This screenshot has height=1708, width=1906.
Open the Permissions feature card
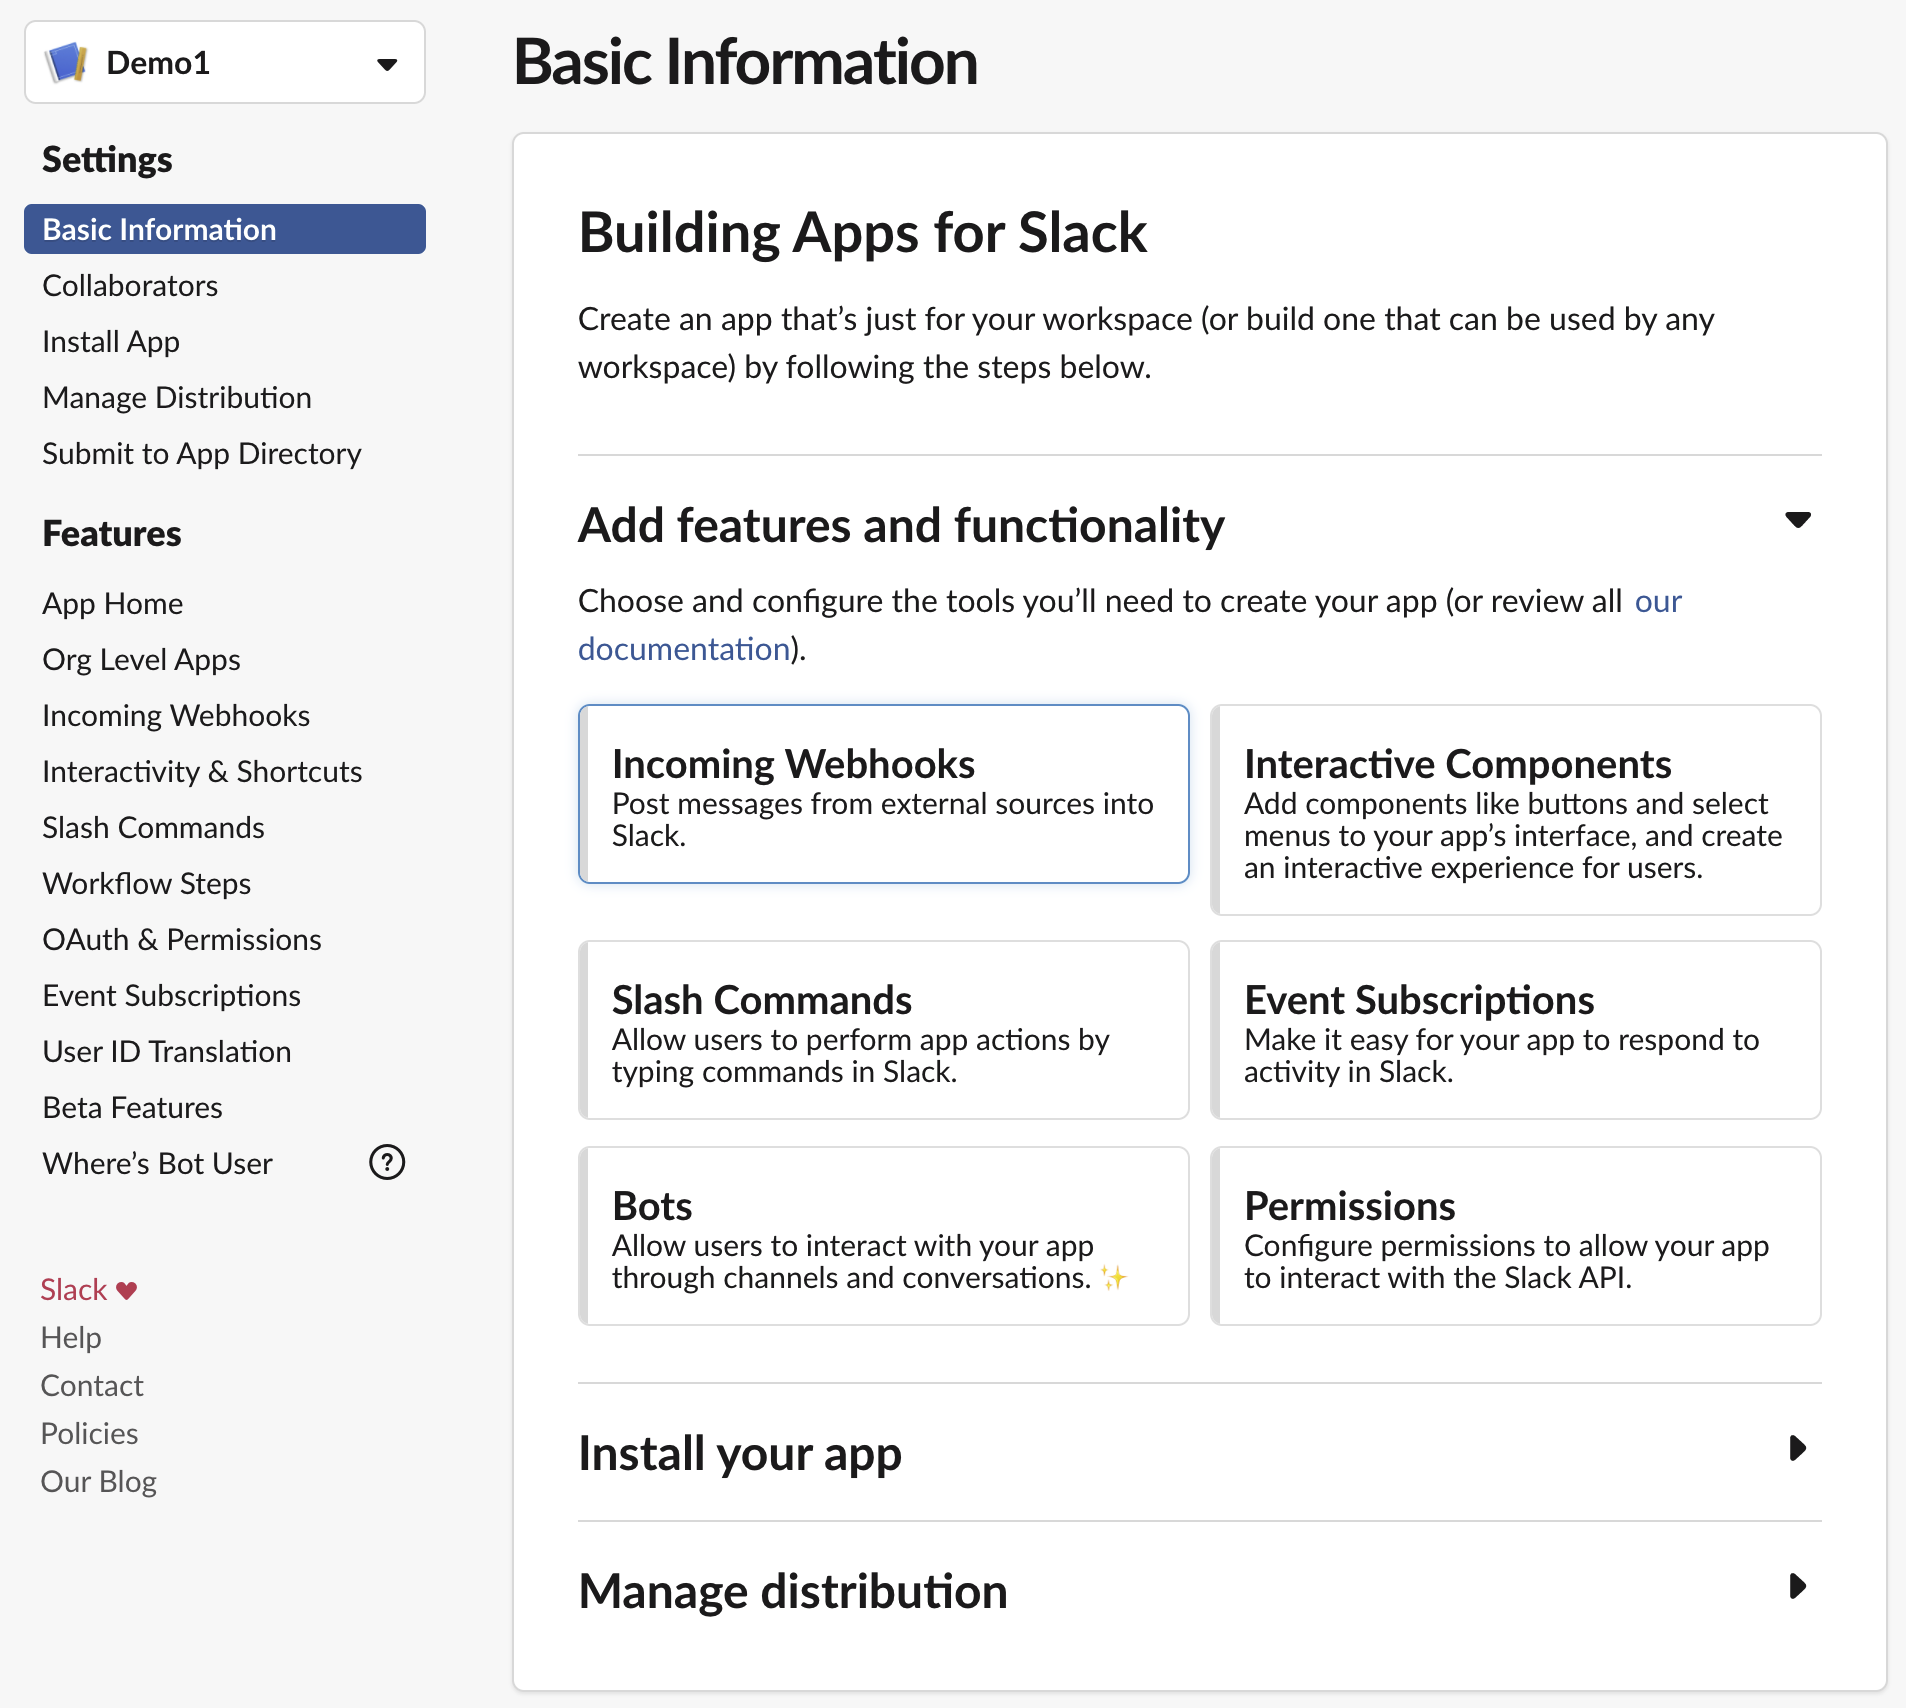coord(1516,1236)
